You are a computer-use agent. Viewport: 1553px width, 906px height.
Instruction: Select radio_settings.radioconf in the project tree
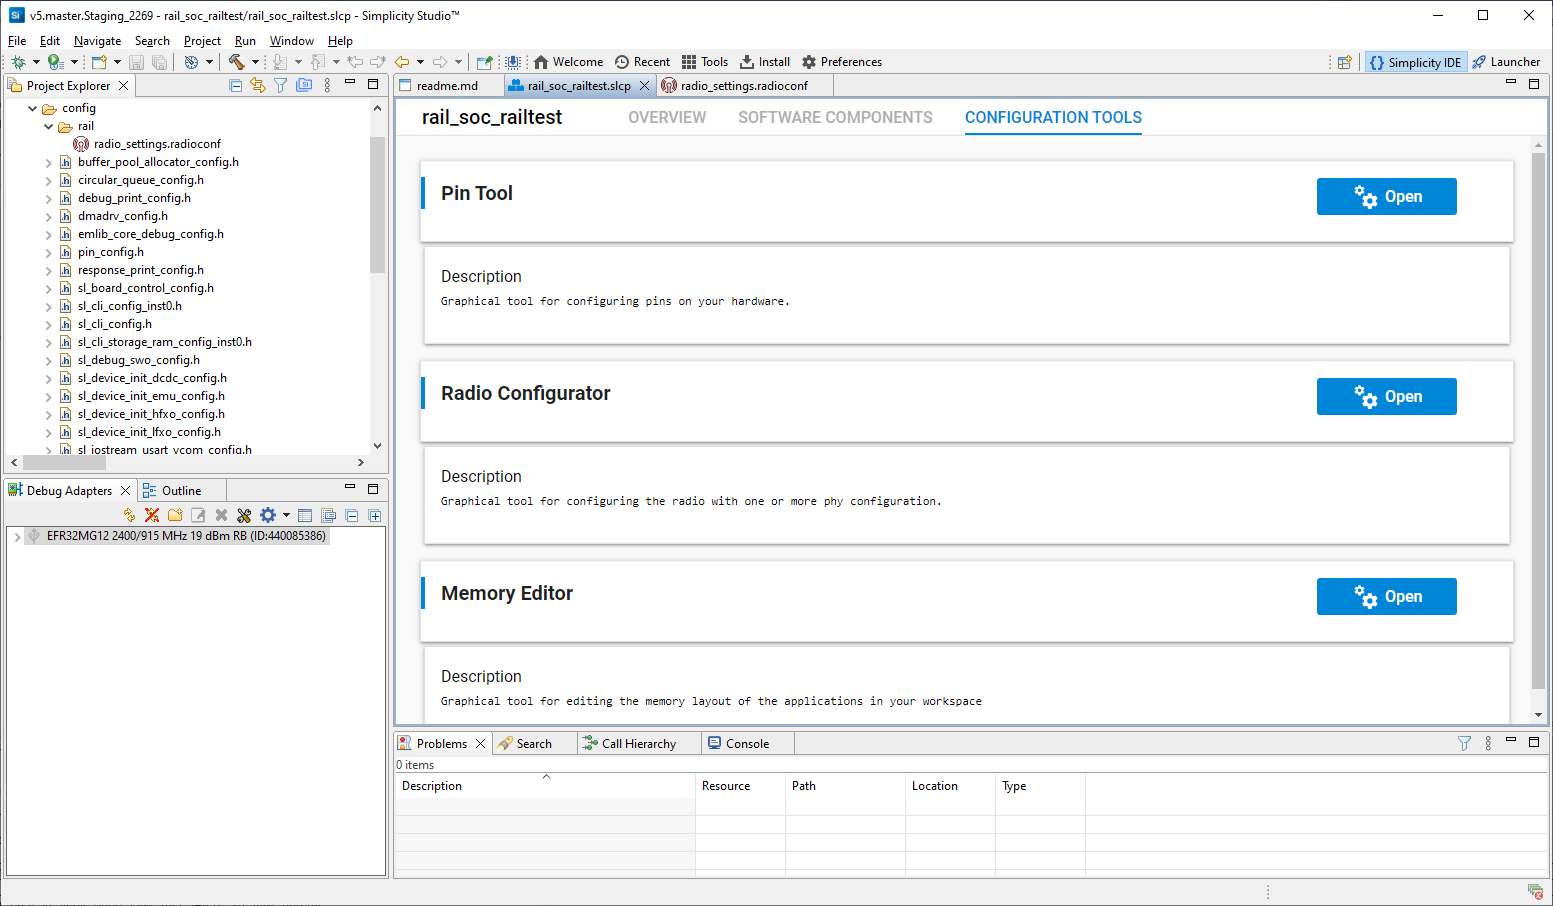coord(157,144)
